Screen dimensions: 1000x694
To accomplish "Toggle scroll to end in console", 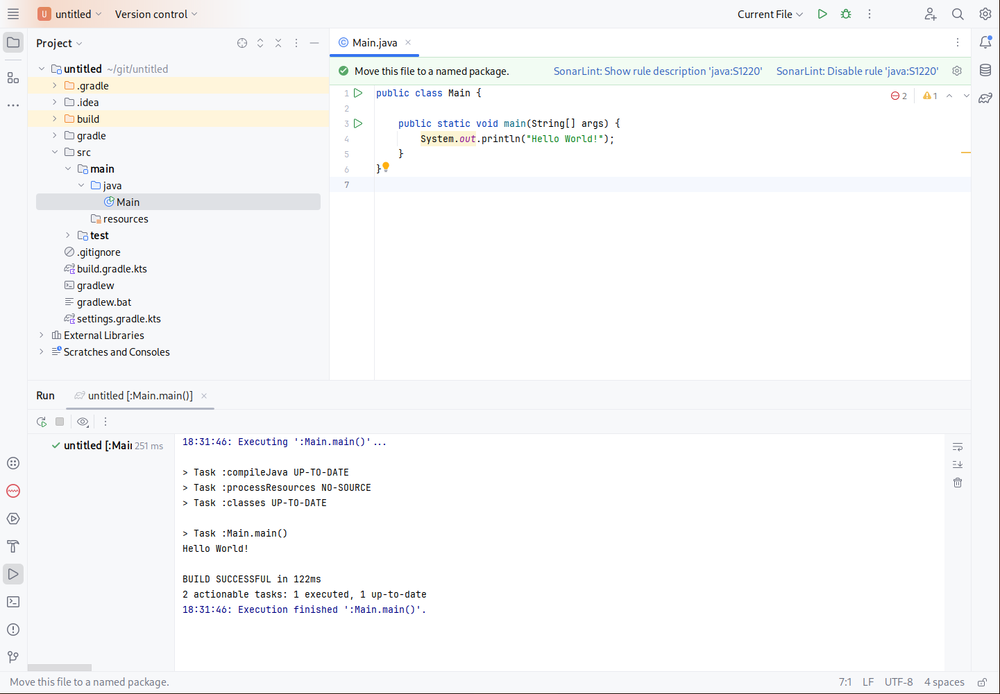I will tap(957, 465).
